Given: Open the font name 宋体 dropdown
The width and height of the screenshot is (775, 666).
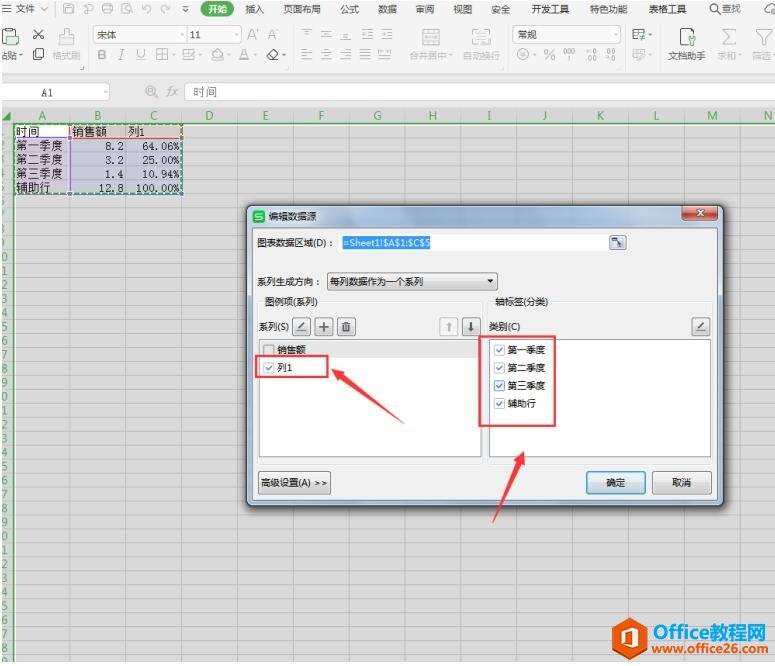Looking at the screenshot, I should [182, 34].
